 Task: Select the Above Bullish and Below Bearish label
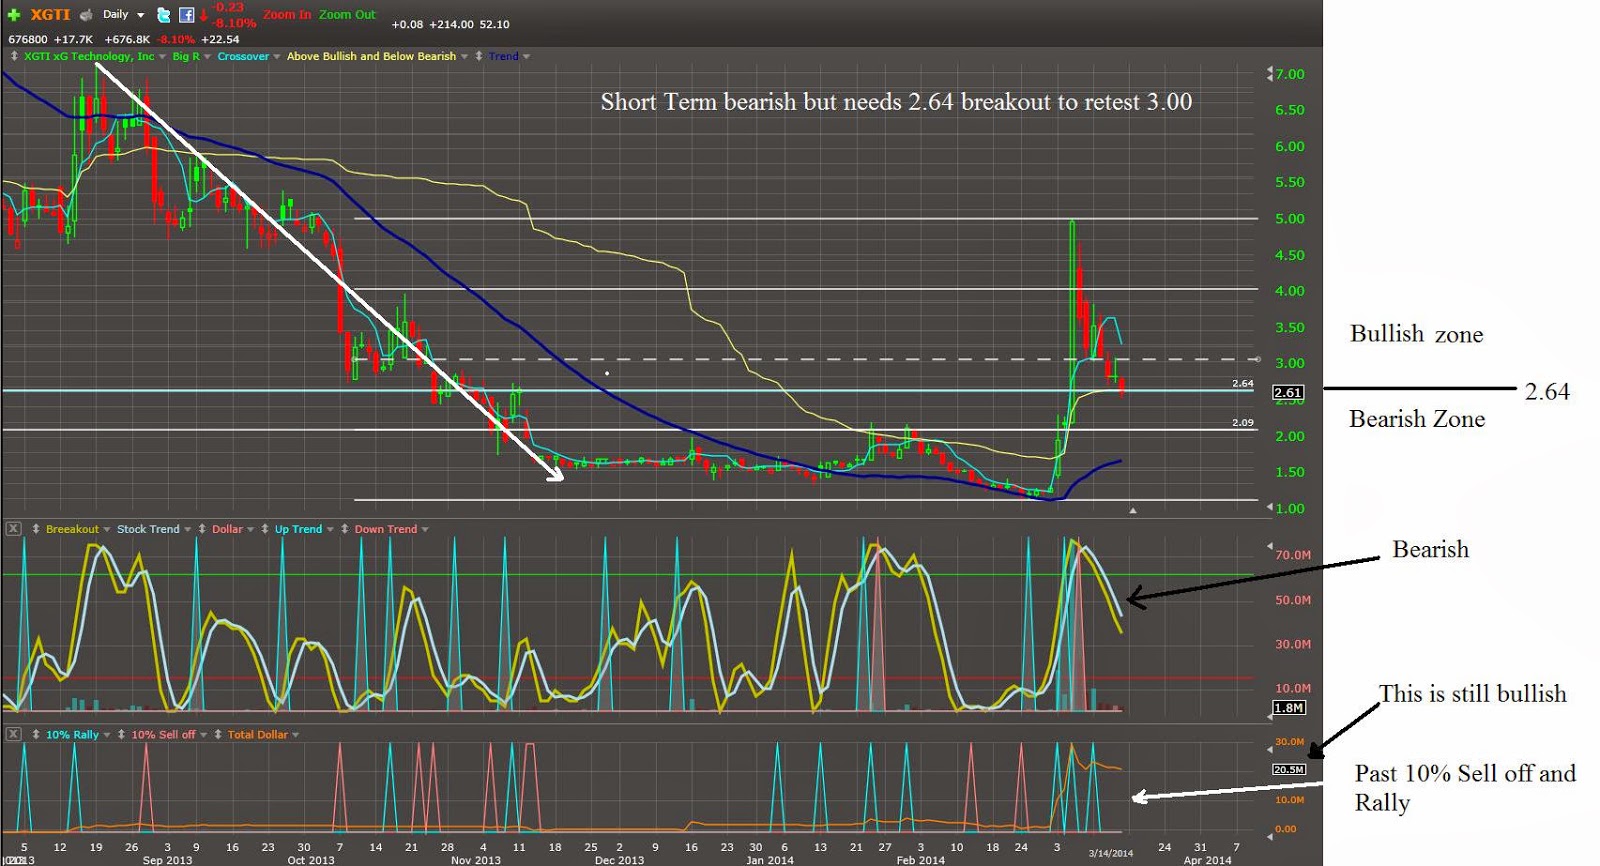(x=371, y=56)
